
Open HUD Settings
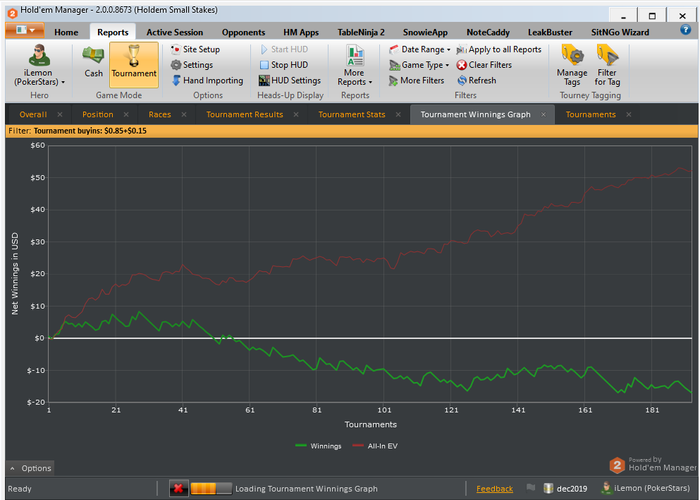(290, 81)
